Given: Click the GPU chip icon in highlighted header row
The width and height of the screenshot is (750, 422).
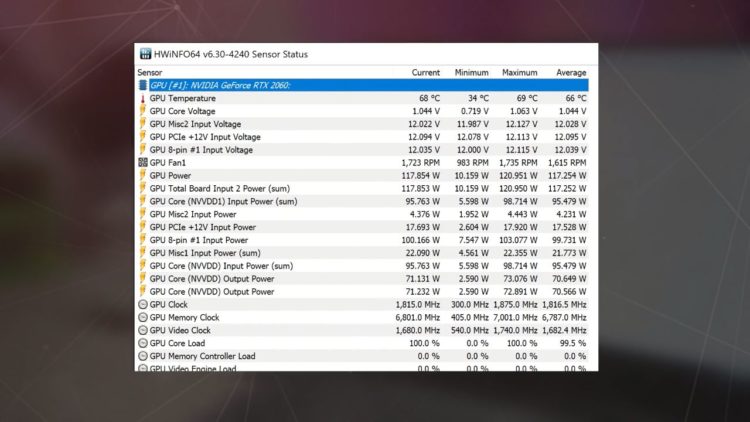Looking at the screenshot, I should pos(143,85).
